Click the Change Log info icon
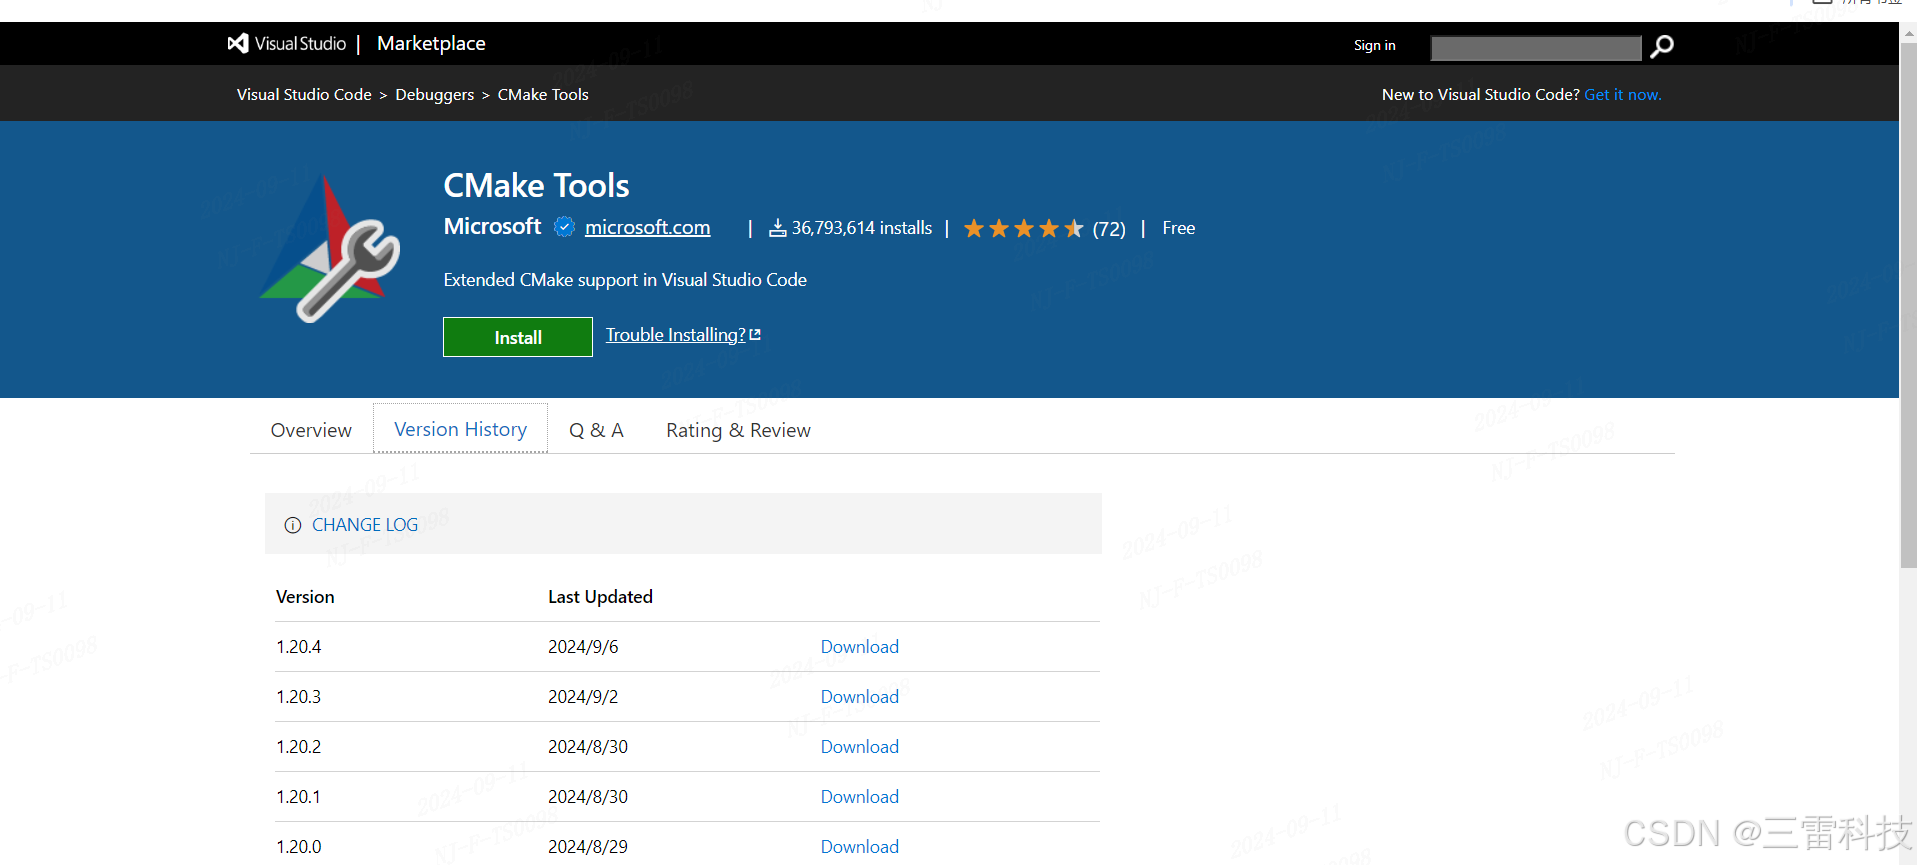The width and height of the screenshot is (1917, 865). (x=293, y=525)
